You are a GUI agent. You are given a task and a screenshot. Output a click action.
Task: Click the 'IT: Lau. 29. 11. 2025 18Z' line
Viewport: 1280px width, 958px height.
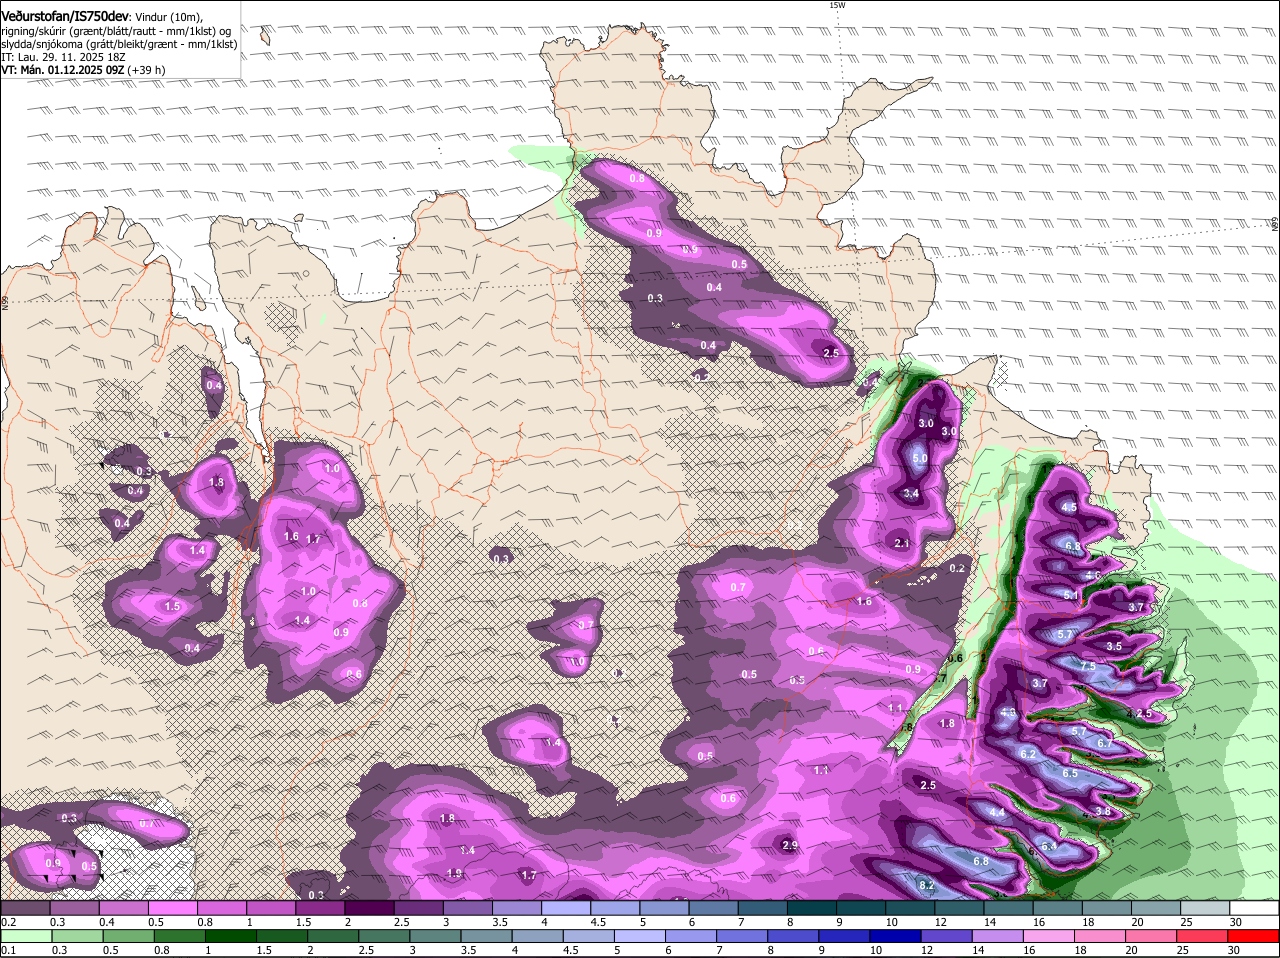[63, 57]
